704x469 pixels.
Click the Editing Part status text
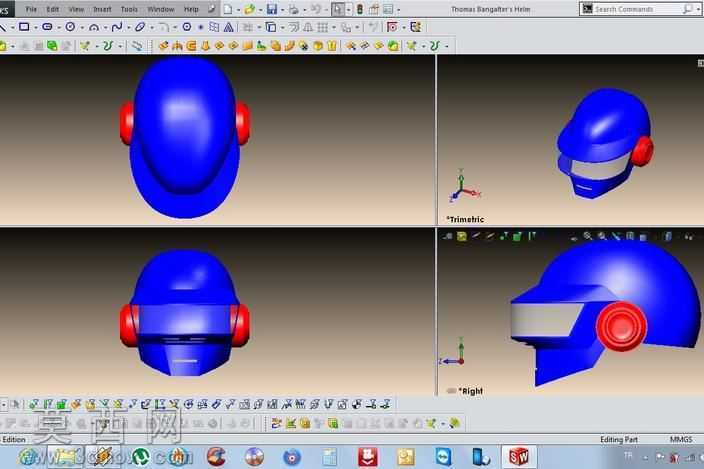(619, 439)
